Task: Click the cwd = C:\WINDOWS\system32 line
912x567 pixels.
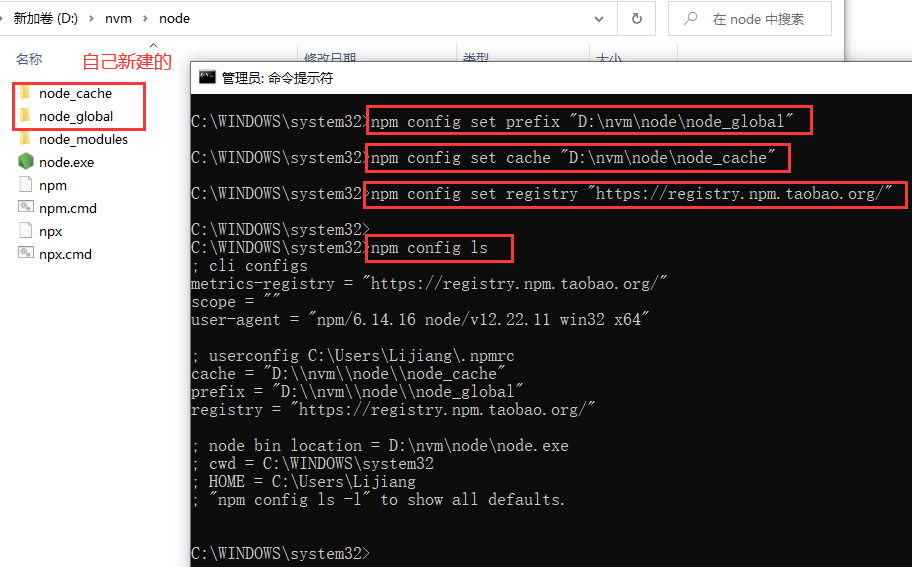Action: pos(312,464)
